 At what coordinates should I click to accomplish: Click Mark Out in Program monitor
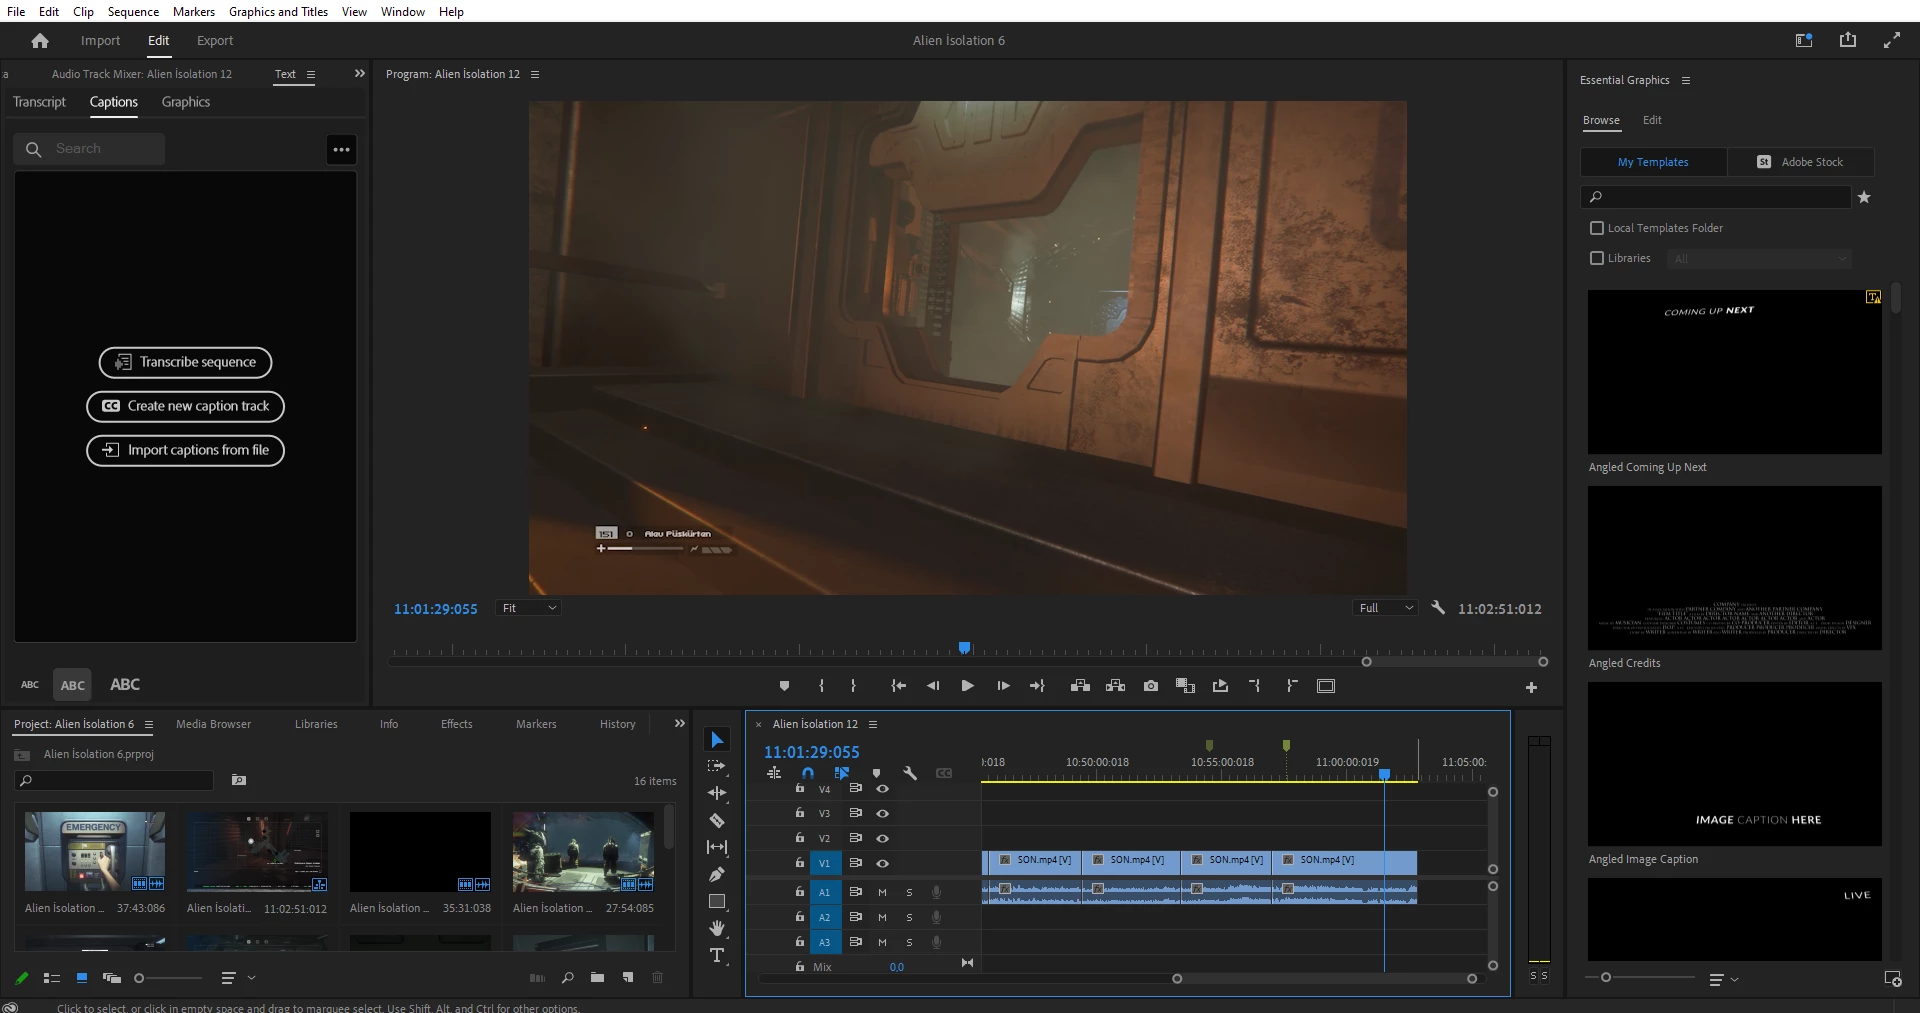point(853,686)
